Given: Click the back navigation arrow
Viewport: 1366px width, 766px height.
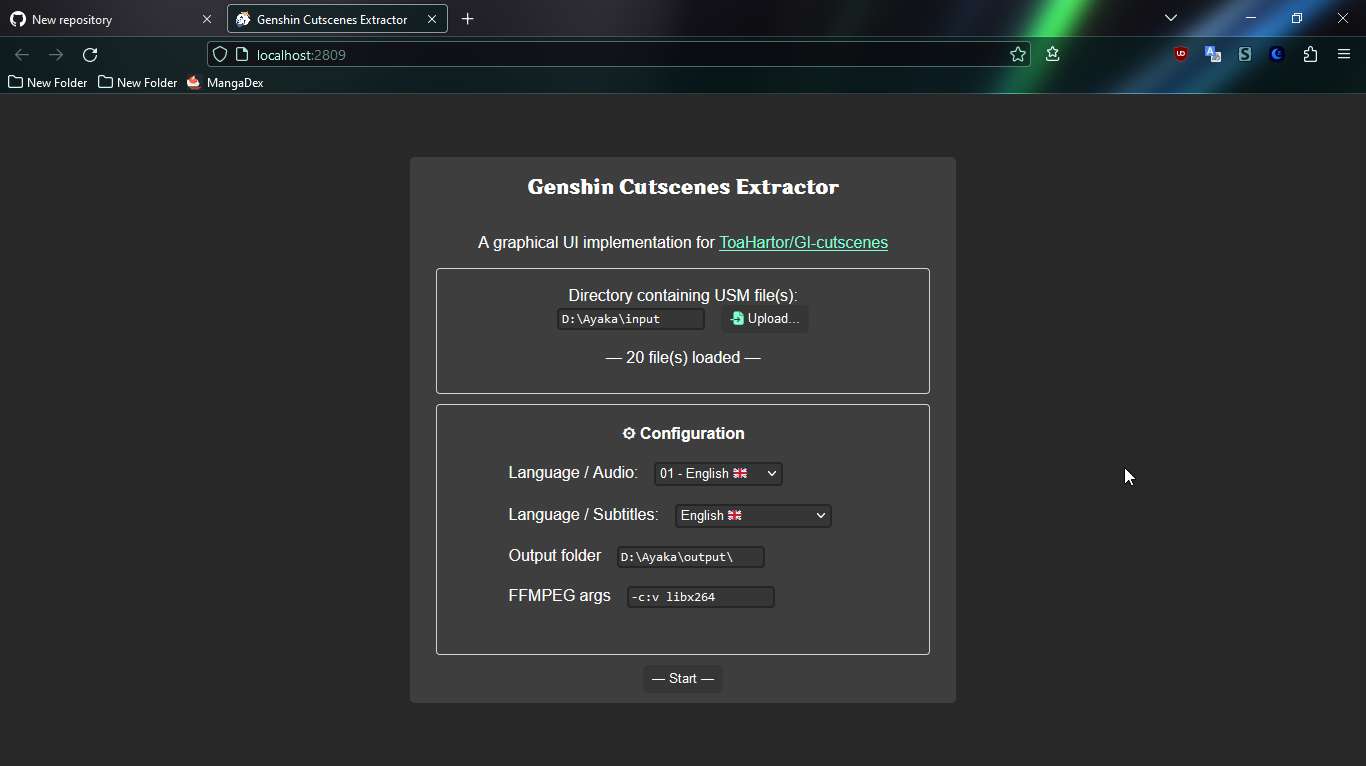Looking at the screenshot, I should [22, 55].
